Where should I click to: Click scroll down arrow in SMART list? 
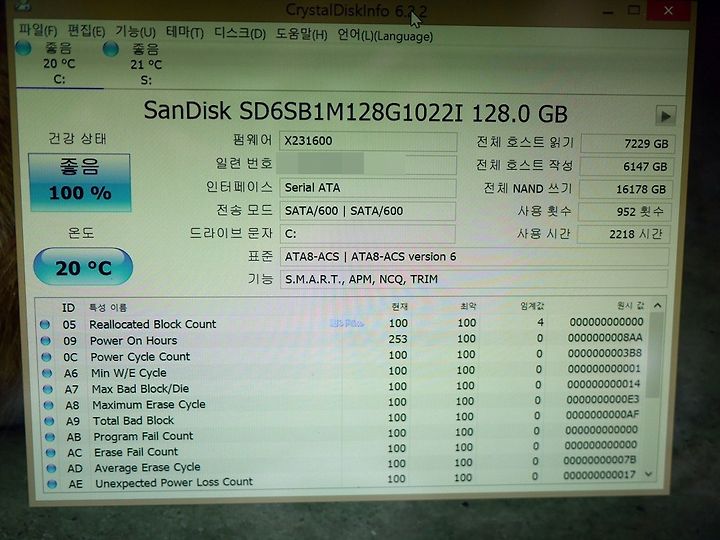(x=649, y=474)
